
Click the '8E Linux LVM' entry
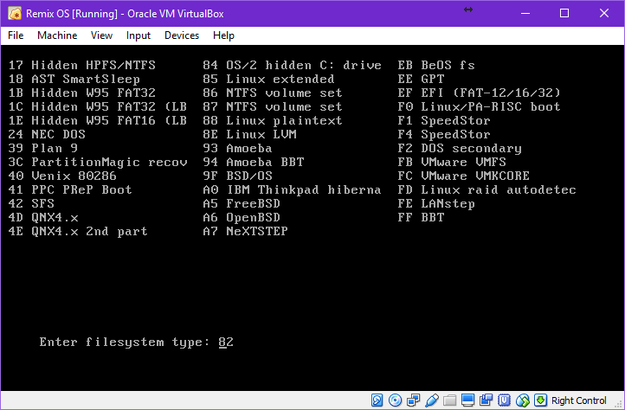tap(250, 134)
